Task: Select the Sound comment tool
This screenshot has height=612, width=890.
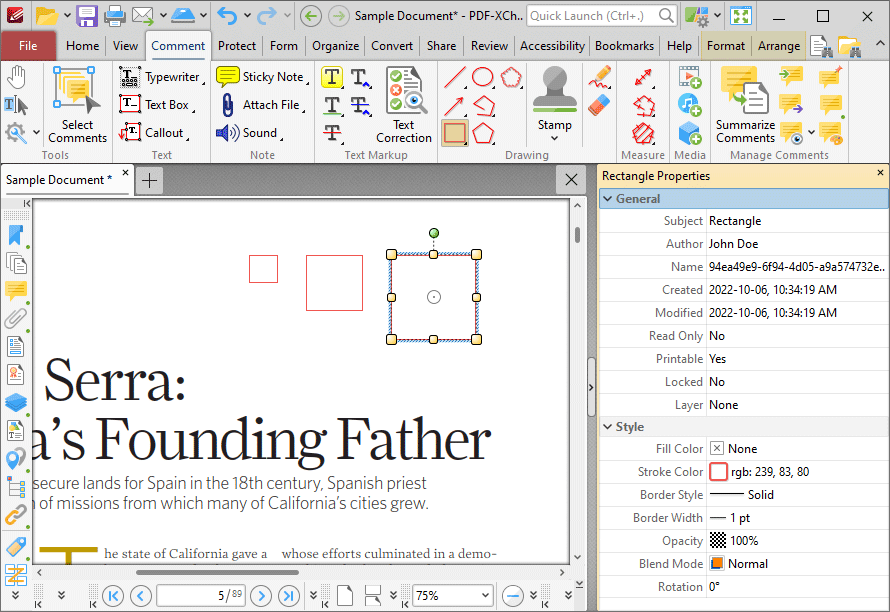Action: (249, 132)
